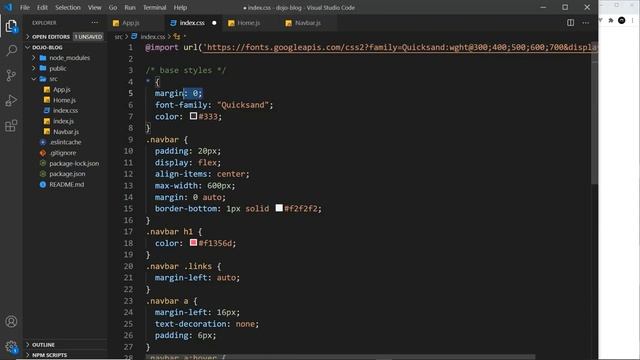Open the Terminal menu
The width and height of the screenshot is (640, 360).
pyautogui.click(x=155, y=7)
